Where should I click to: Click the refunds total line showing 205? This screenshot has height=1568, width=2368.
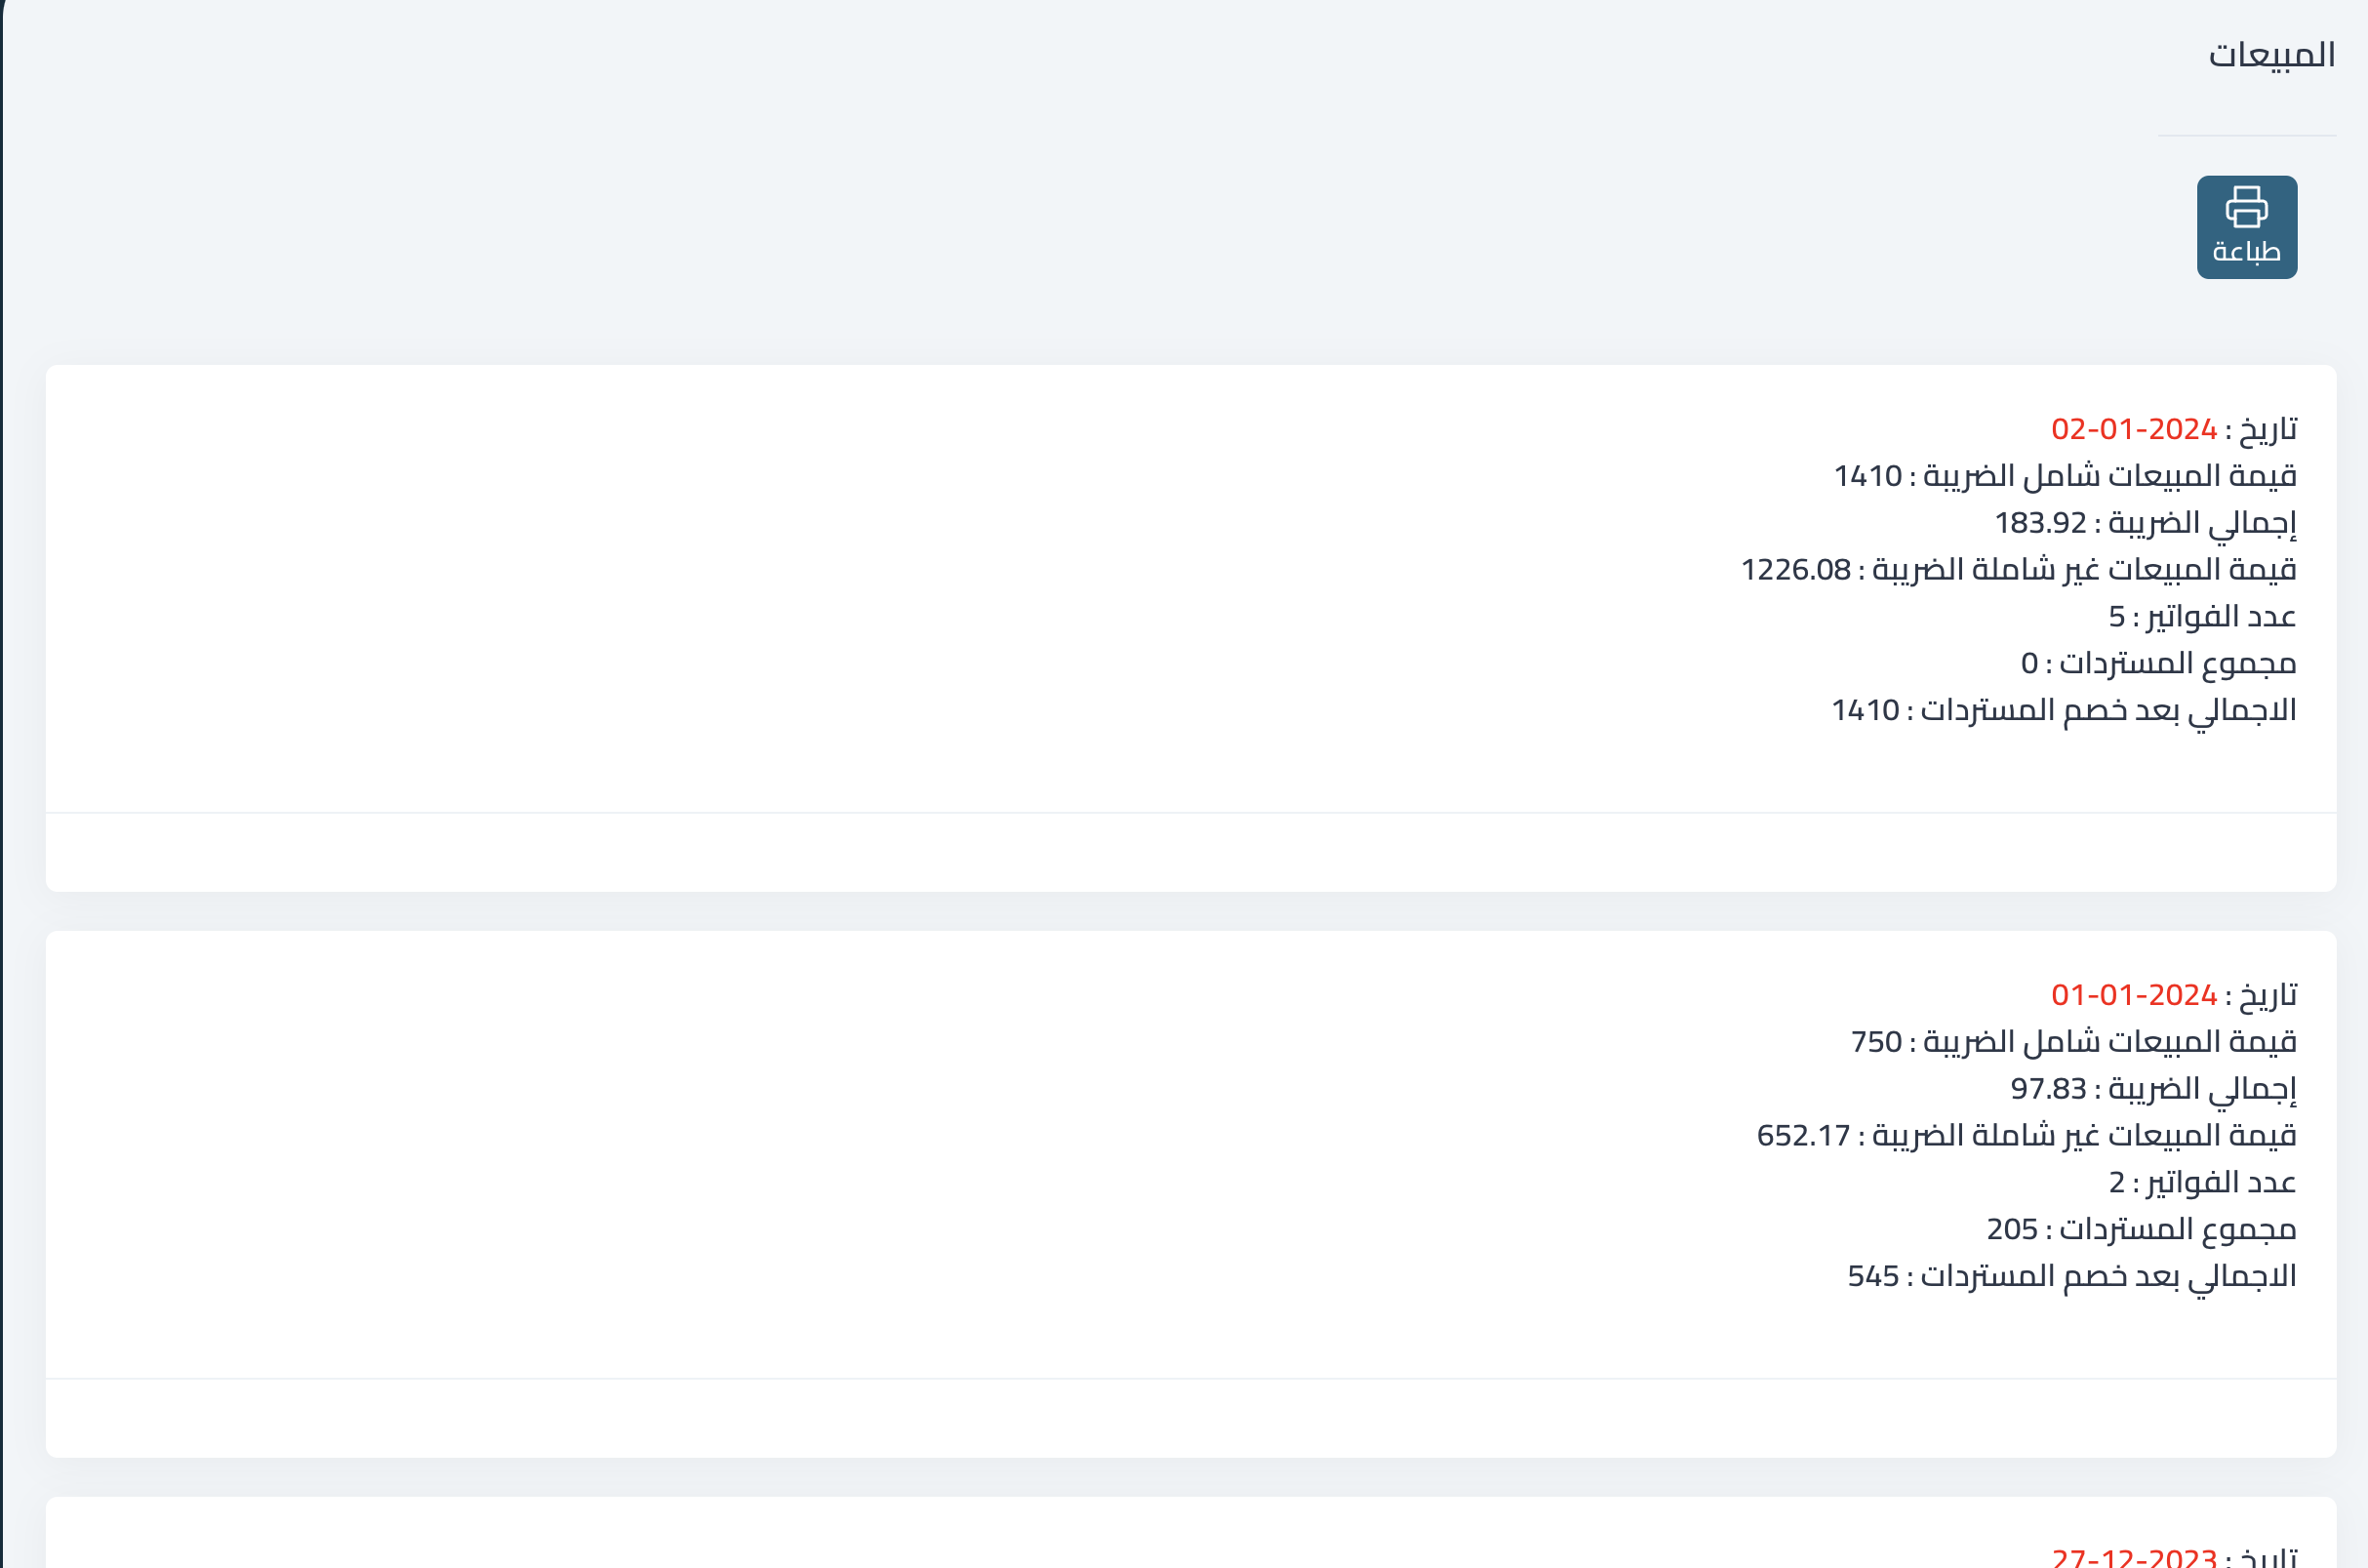(x=2141, y=1229)
